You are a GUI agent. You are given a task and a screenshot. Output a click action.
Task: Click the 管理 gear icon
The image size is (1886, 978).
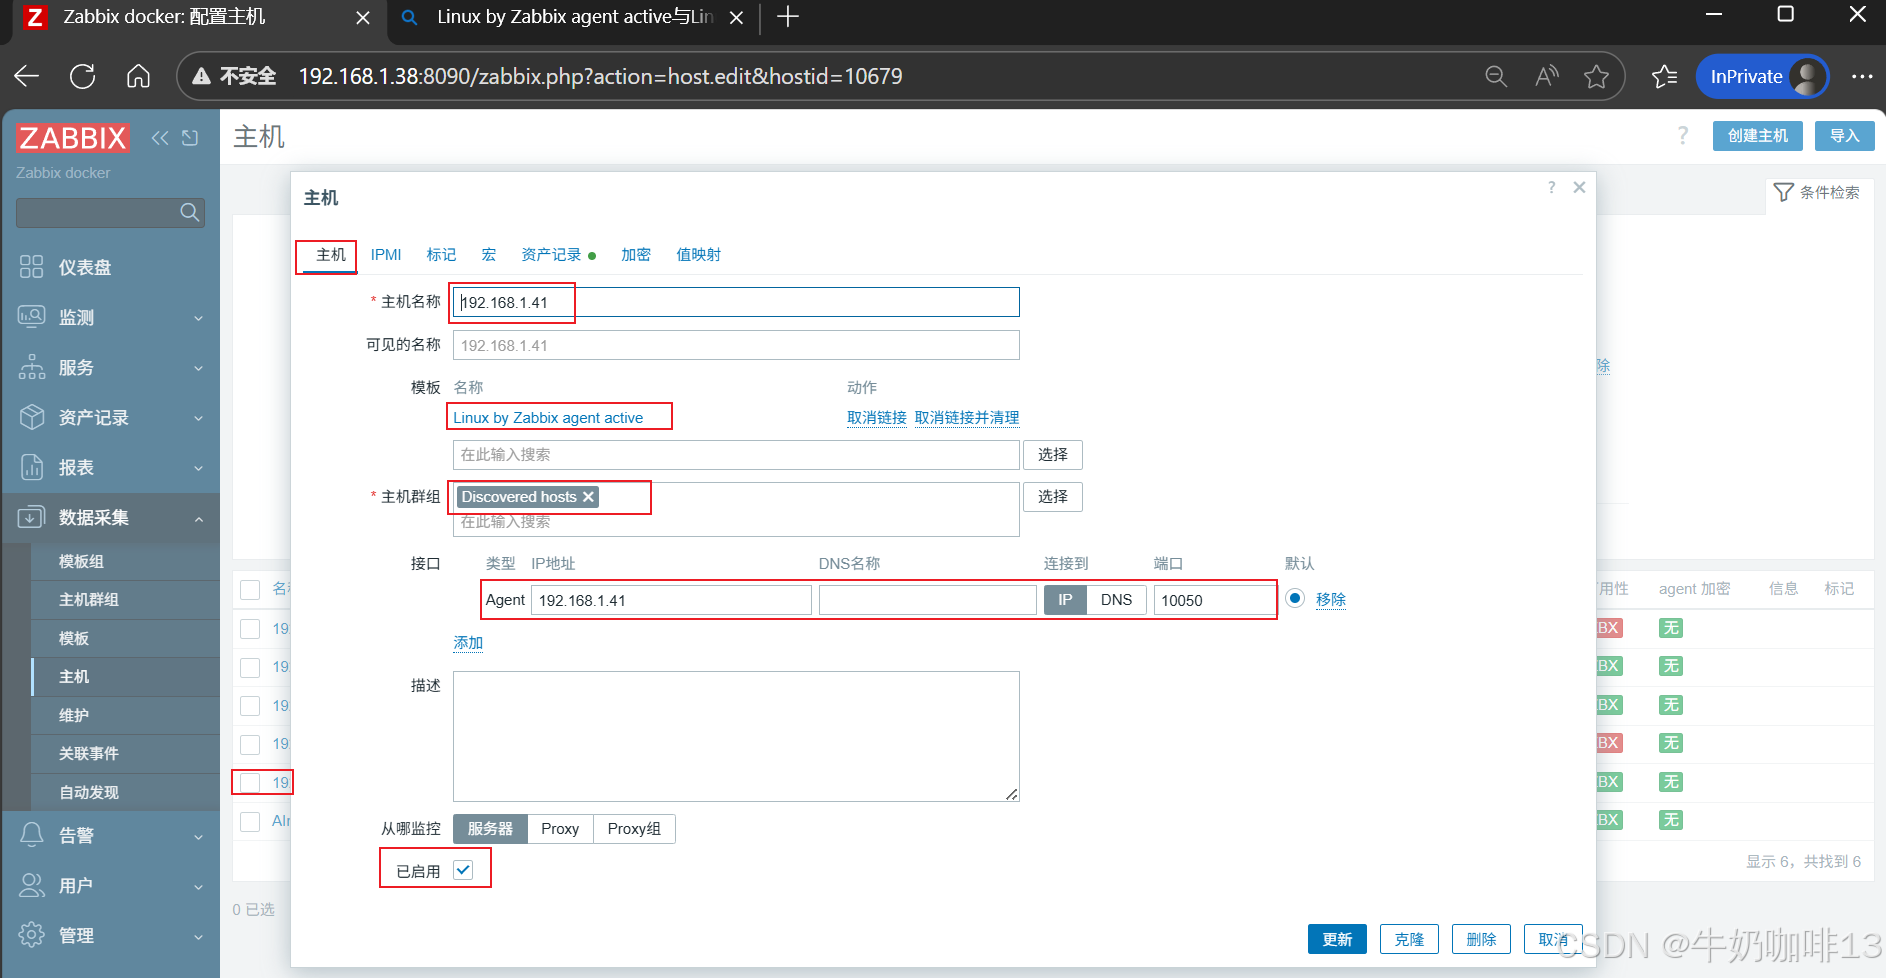coord(32,935)
